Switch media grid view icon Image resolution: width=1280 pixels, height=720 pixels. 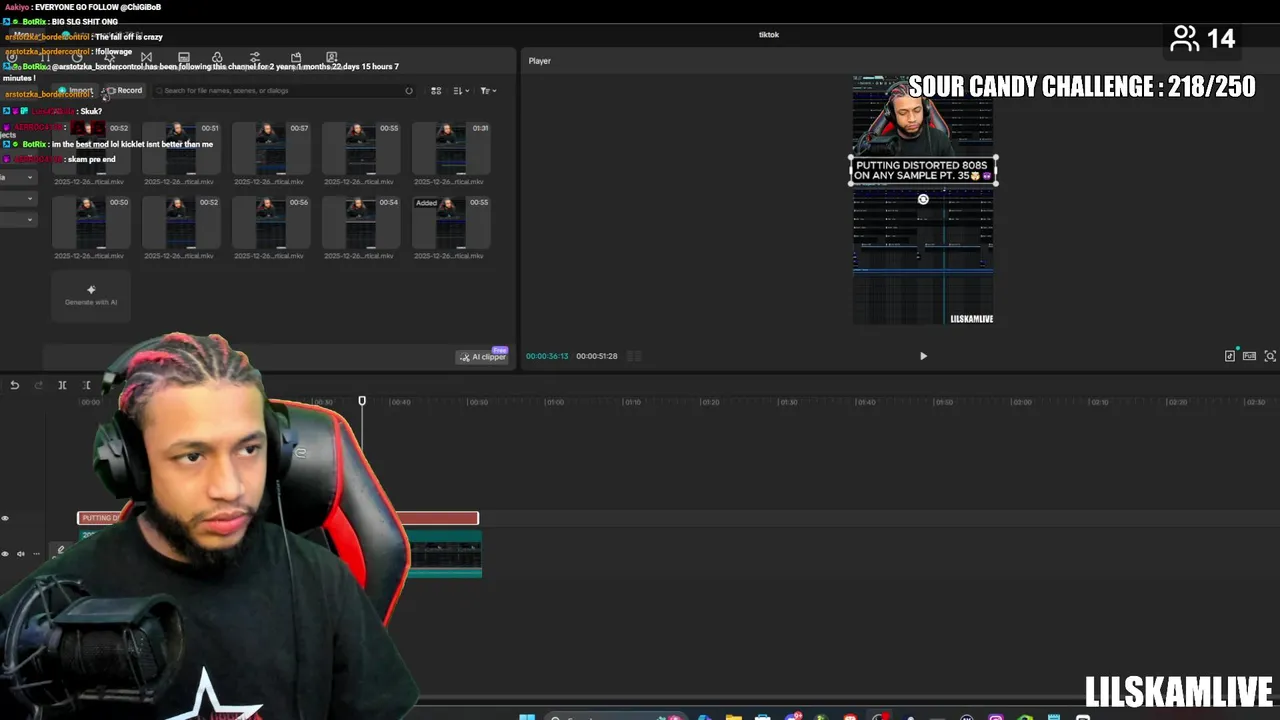(x=436, y=91)
